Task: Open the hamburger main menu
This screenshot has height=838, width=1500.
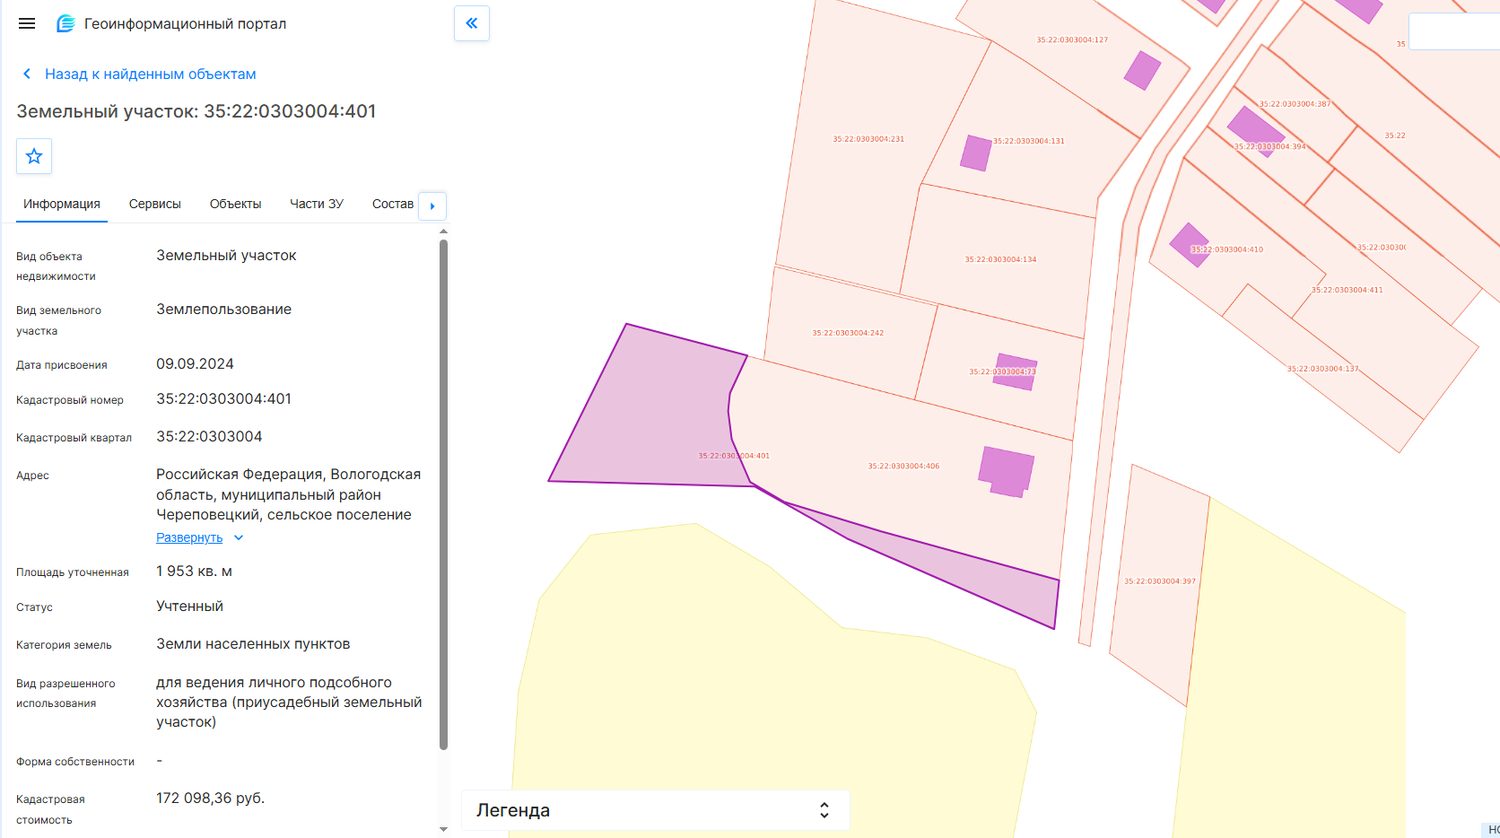Action: (x=27, y=23)
